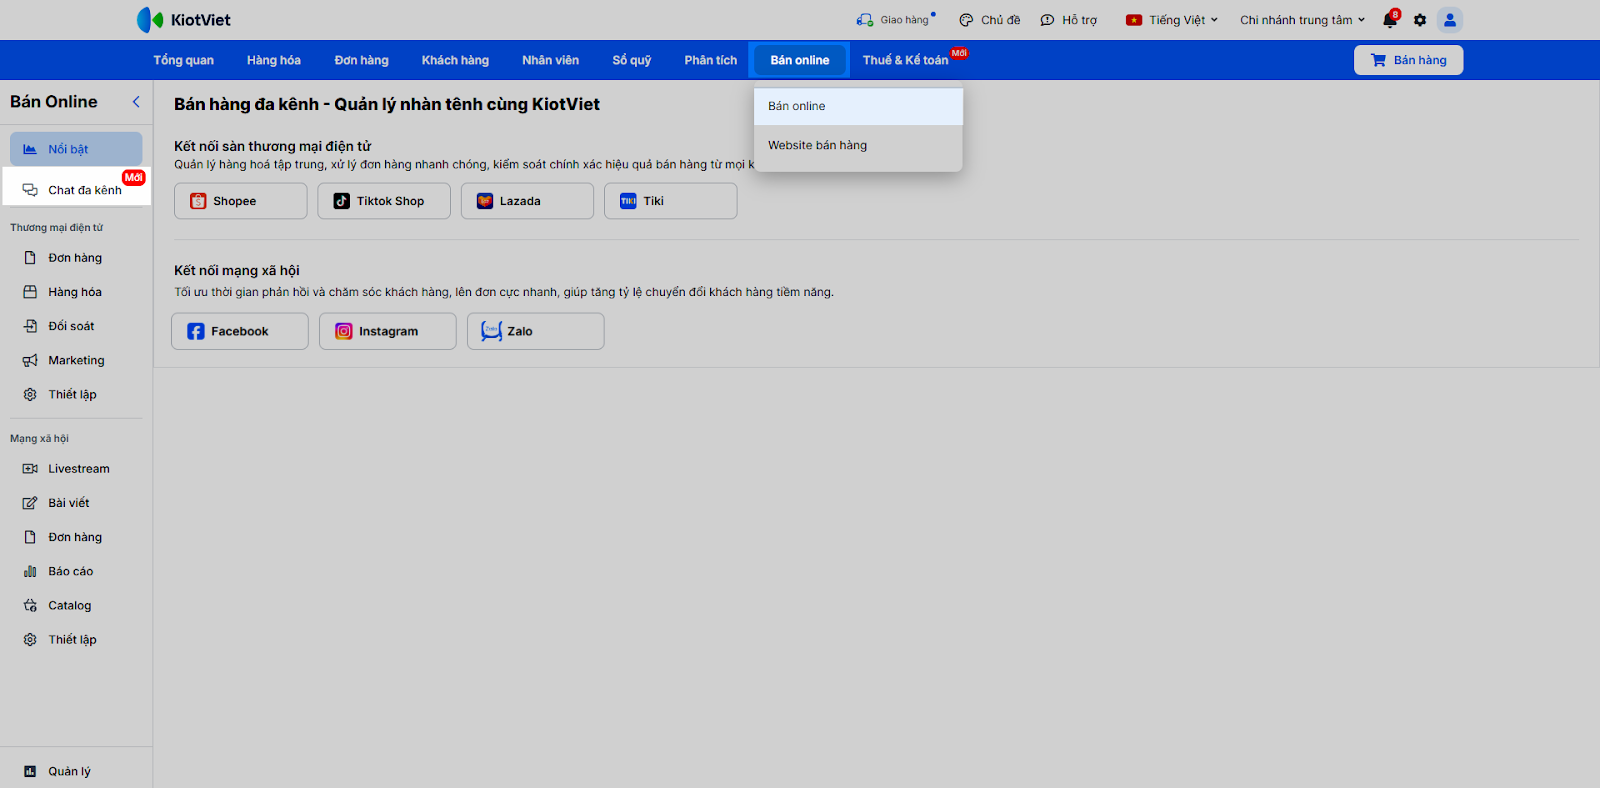Go to the Phân tích tab

[710, 60]
